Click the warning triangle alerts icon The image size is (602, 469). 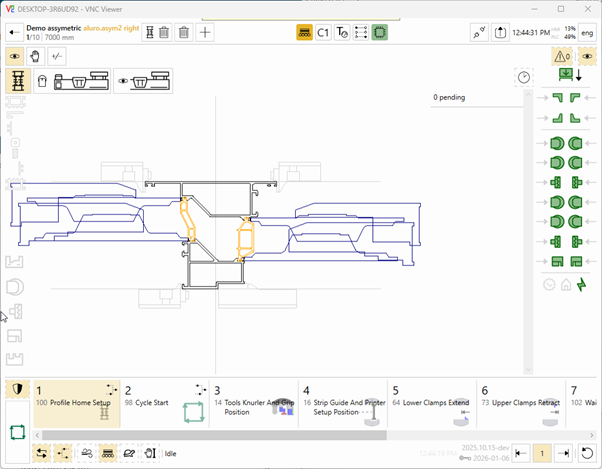point(561,56)
